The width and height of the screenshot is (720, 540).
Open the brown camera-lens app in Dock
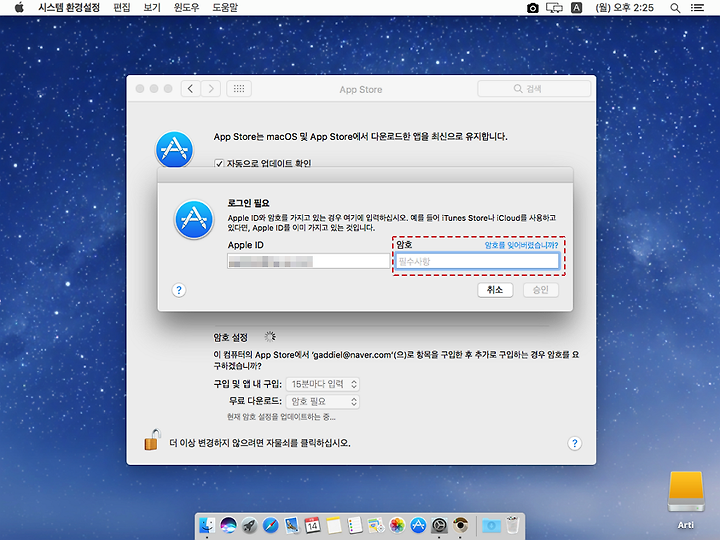point(460,525)
